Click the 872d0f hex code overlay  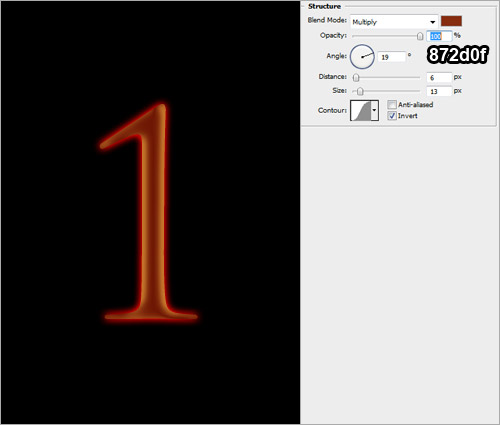coord(458,55)
